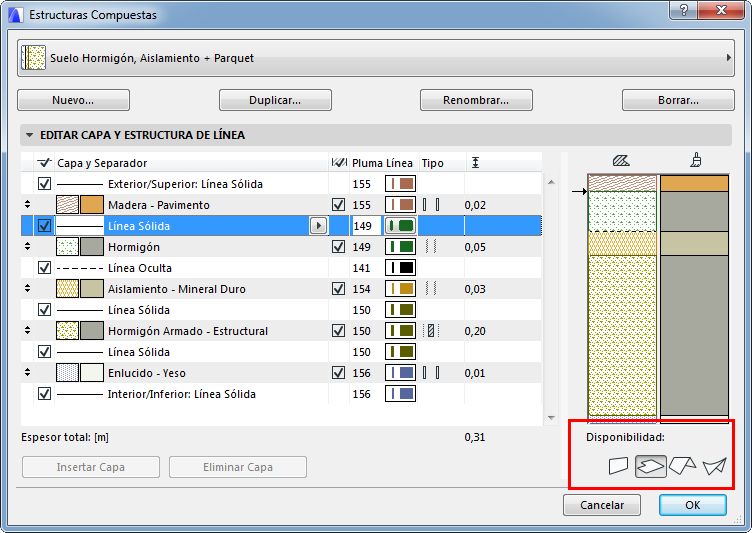The width and height of the screenshot is (752, 533).
Task: Uncheck Exterior/Superior: Línea Sólida checkbox
Action: pyautogui.click(x=44, y=184)
